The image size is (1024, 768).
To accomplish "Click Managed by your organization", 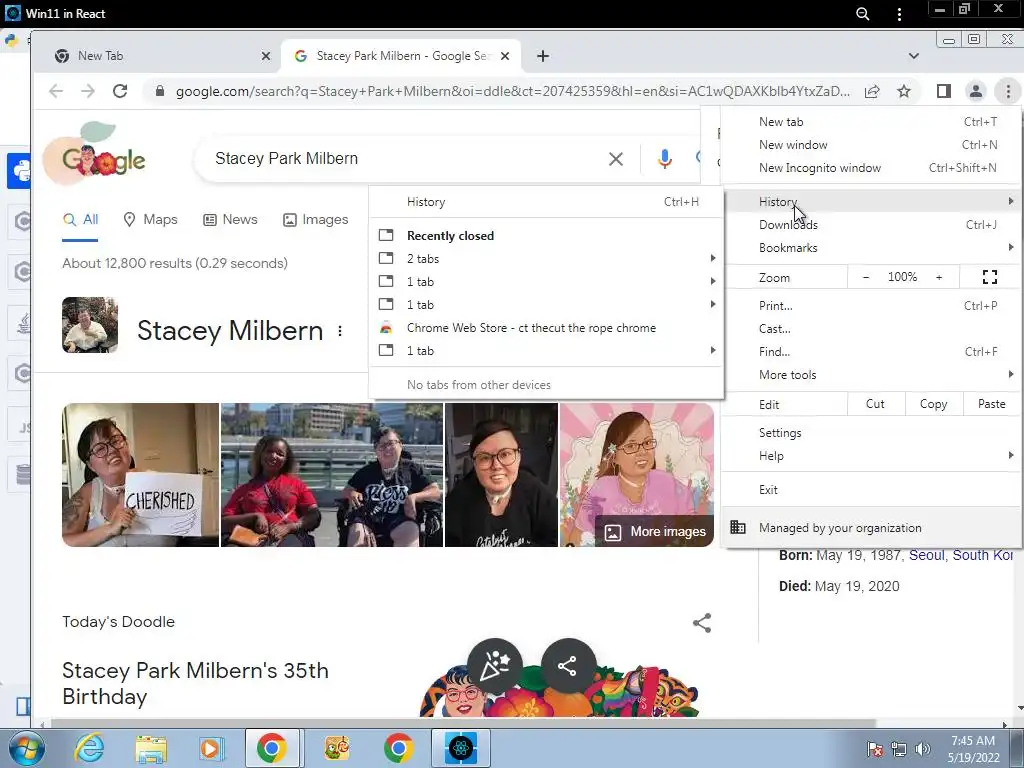I will (871, 528).
